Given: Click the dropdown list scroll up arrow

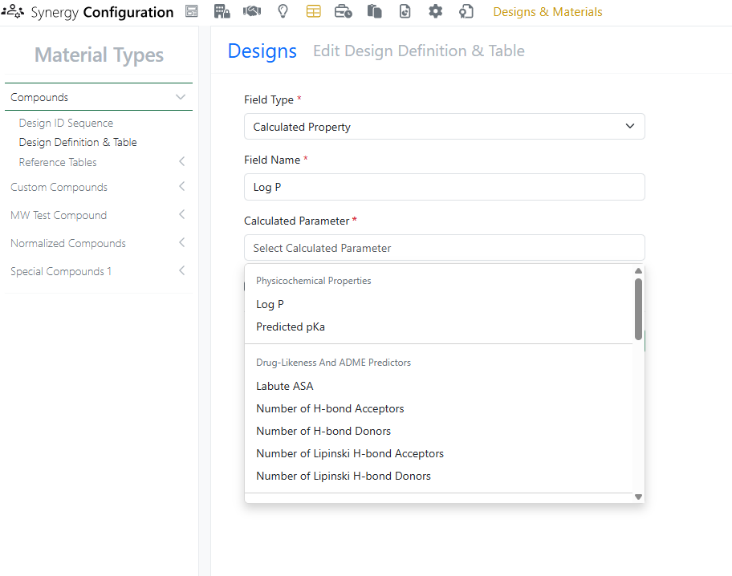Looking at the screenshot, I should pos(638,271).
